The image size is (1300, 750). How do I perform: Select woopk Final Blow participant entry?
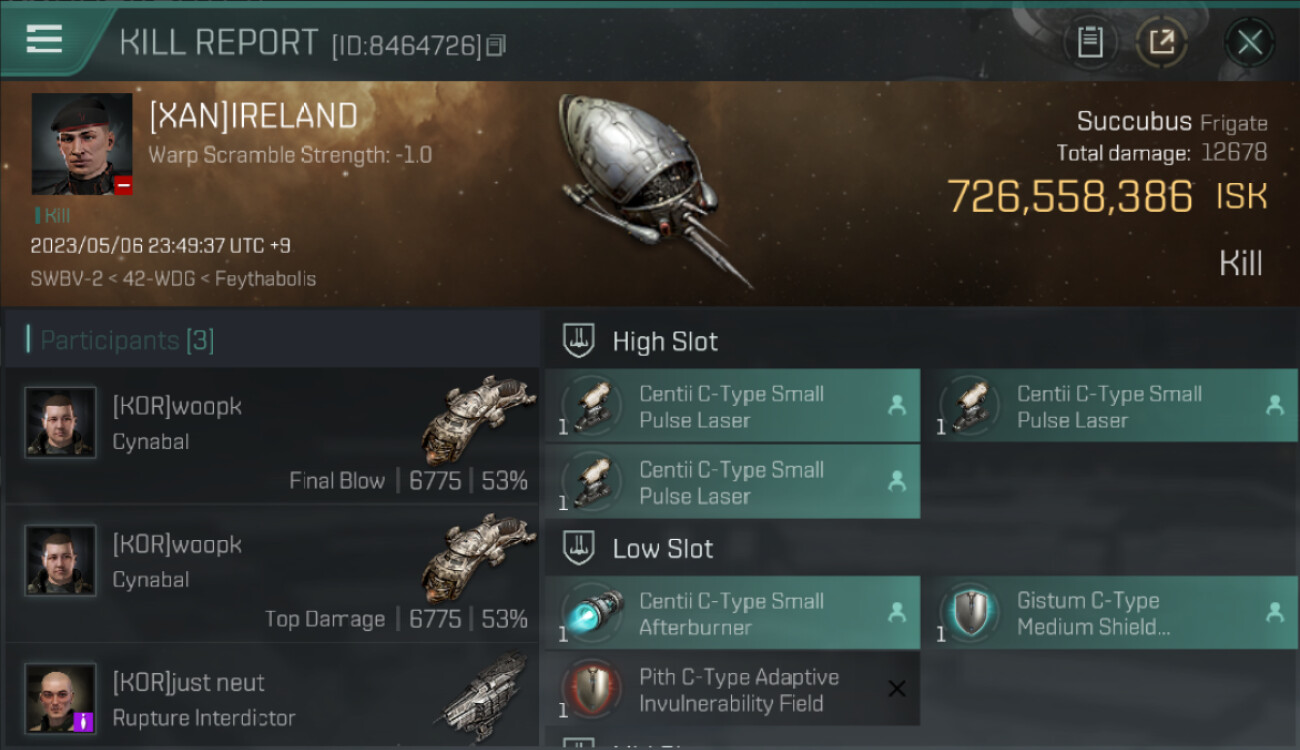coord(272,435)
